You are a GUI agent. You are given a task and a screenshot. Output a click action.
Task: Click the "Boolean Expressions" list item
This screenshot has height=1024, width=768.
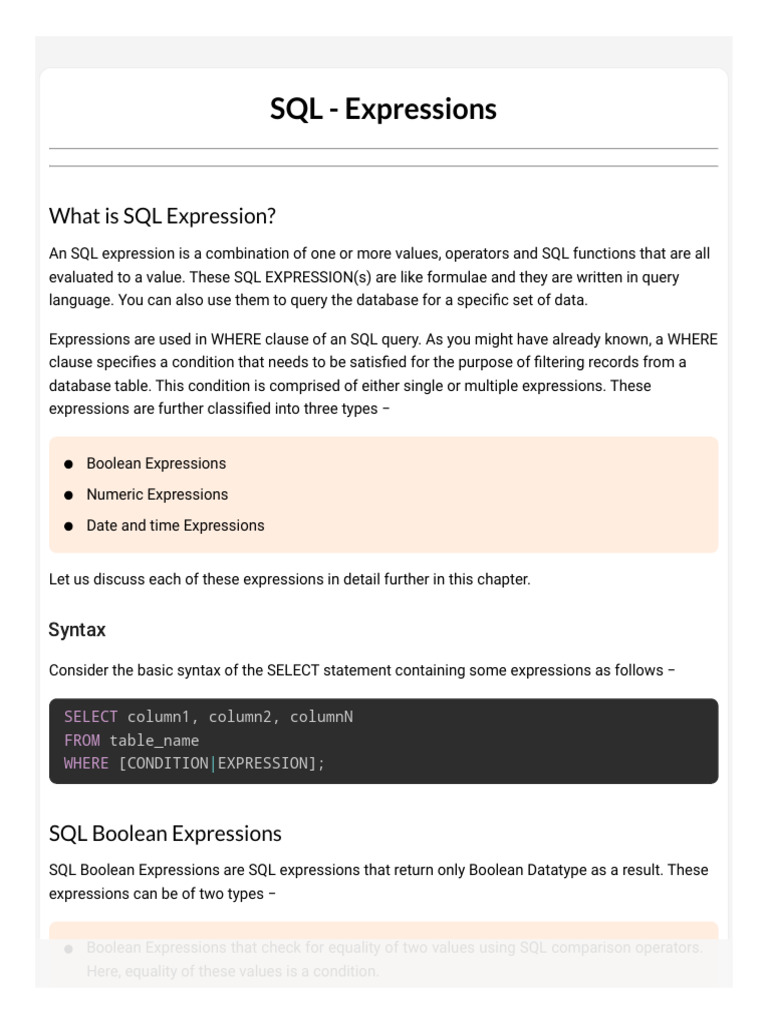(x=156, y=464)
